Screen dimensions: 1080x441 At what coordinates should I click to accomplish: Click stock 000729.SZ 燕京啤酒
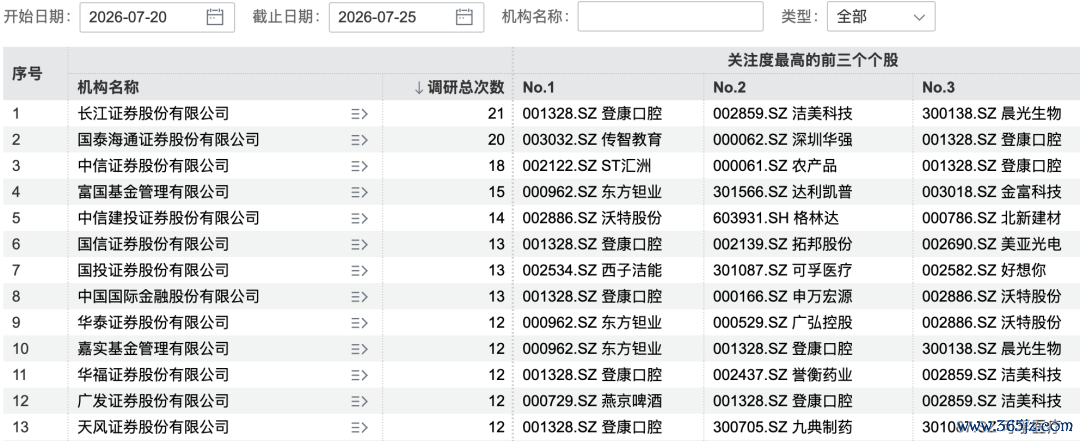click(592, 402)
